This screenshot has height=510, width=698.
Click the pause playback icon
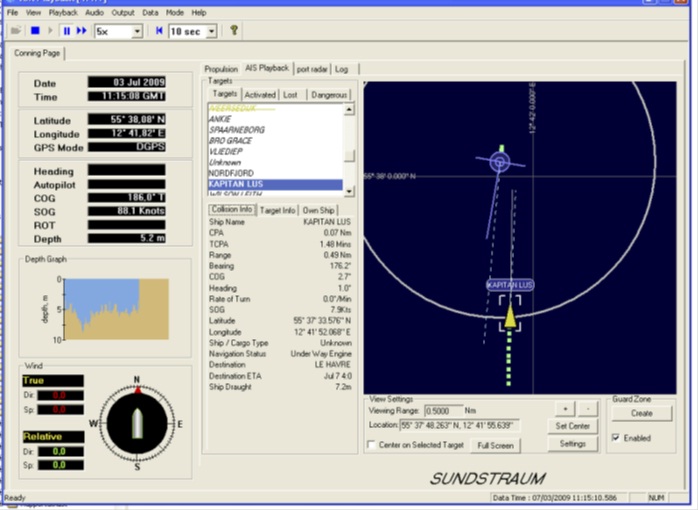click(x=67, y=31)
